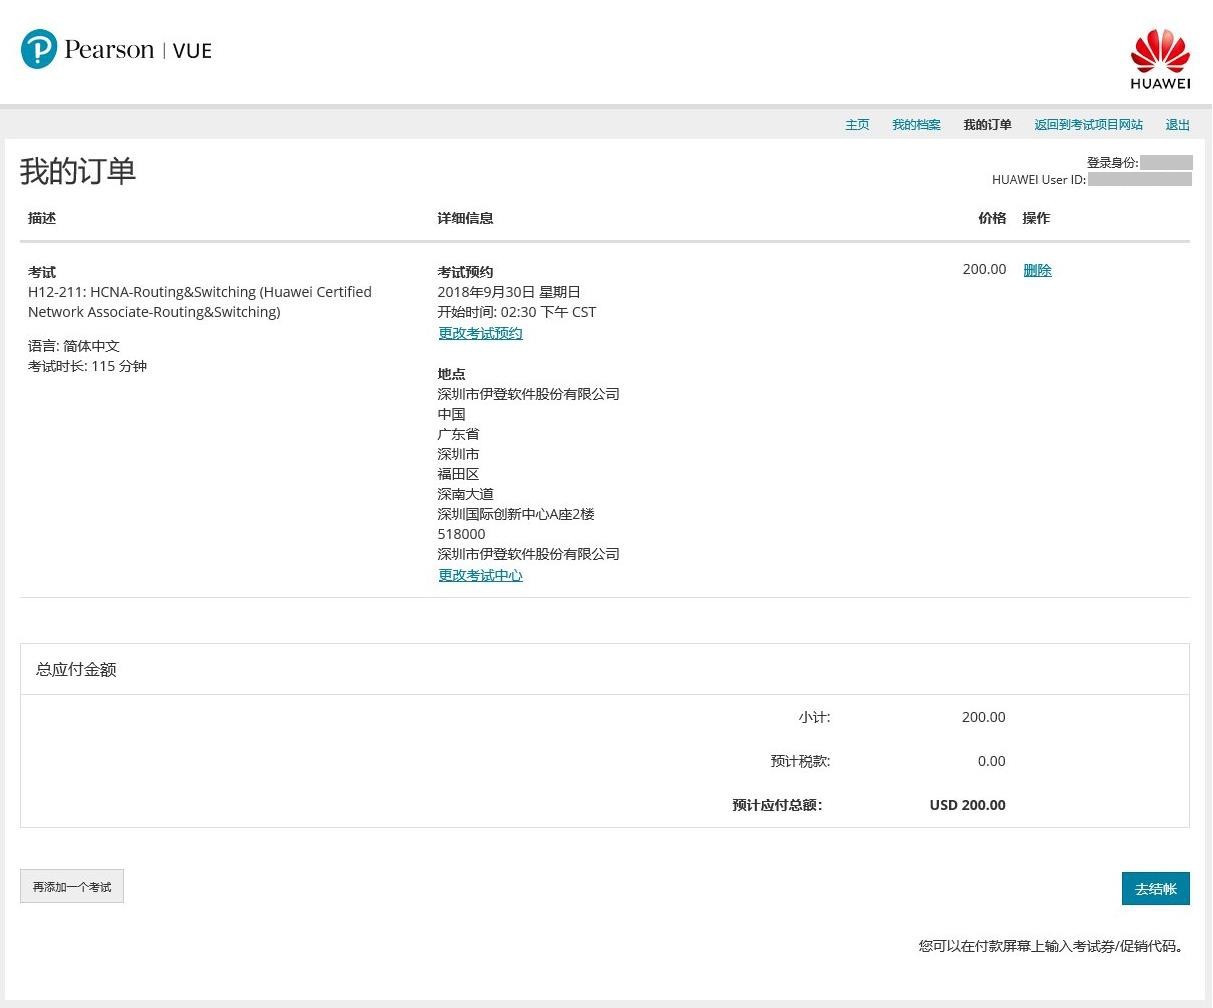Viewport: 1213px width, 1008px height.
Task: Click the 操作 column header
Action: 1036,218
